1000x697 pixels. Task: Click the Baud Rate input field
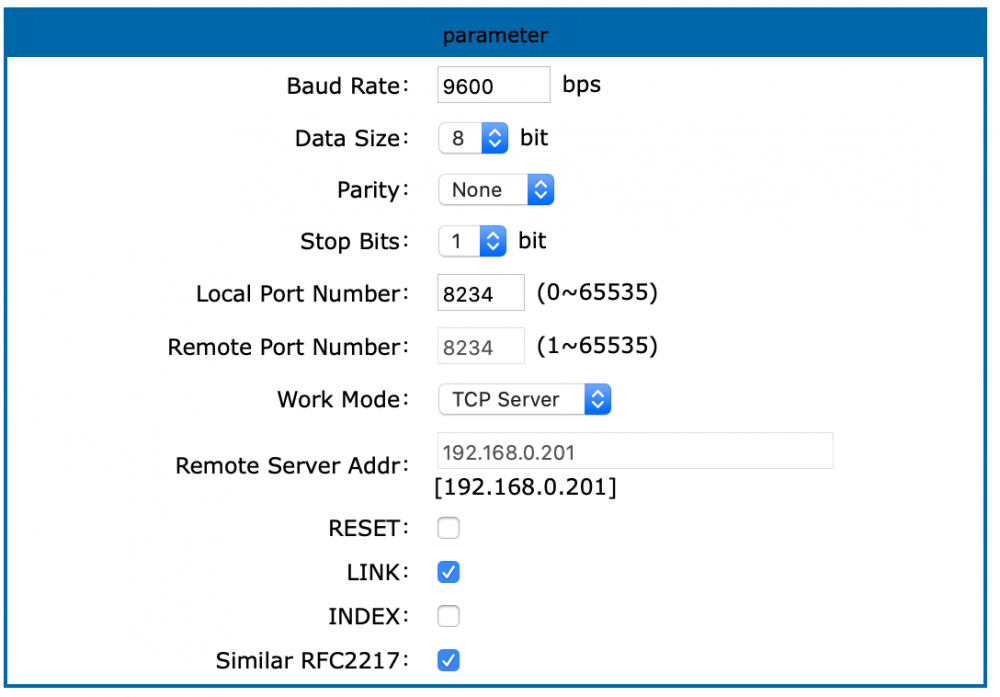pyautogui.click(x=493, y=85)
